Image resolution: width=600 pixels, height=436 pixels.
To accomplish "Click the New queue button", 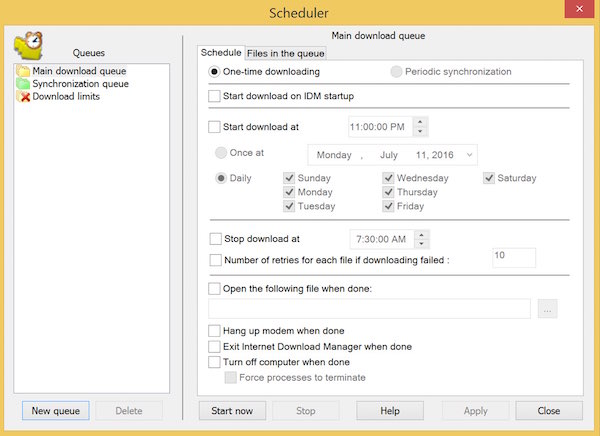I will pyautogui.click(x=56, y=410).
